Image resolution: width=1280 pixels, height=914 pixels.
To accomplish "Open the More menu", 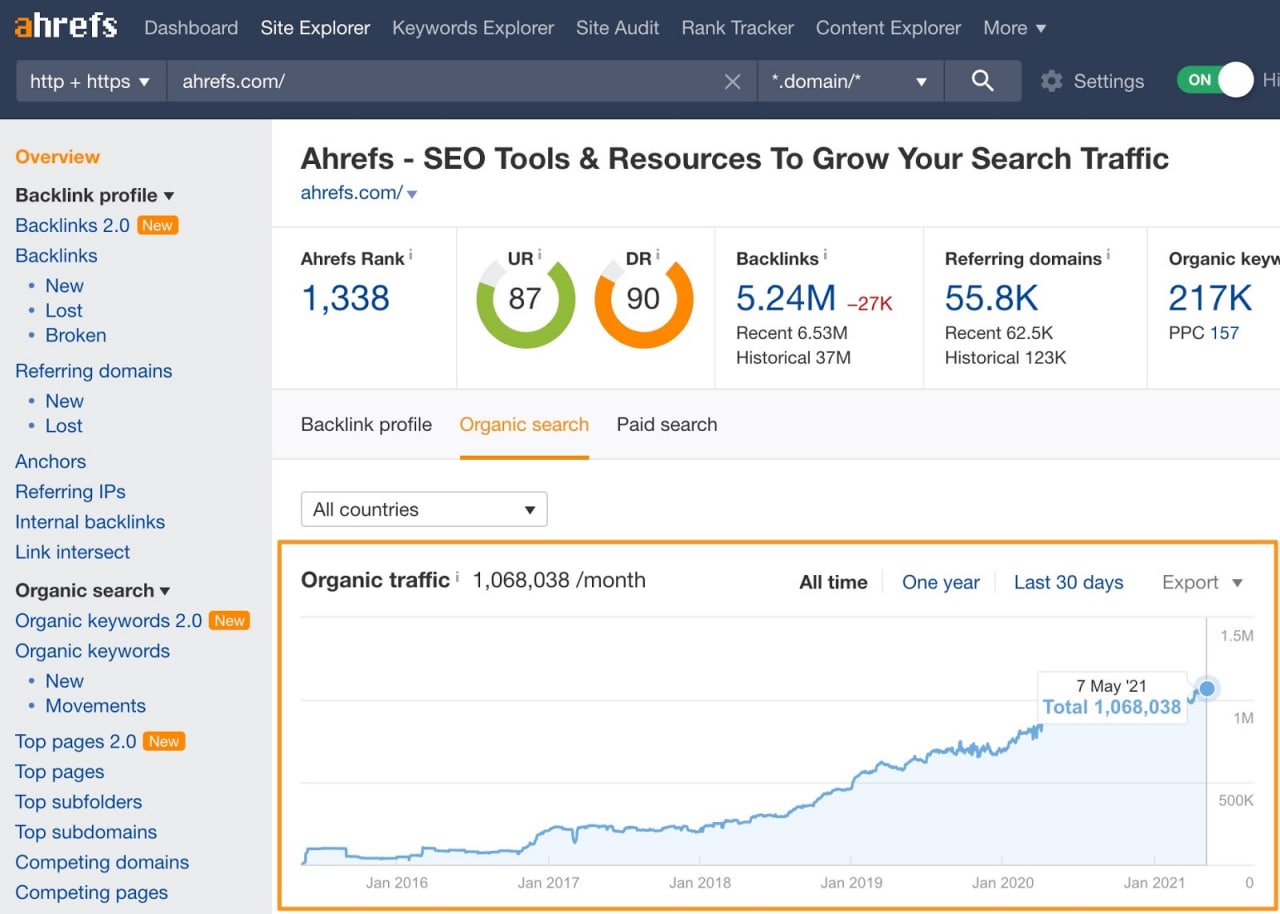I will click(1014, 28).
